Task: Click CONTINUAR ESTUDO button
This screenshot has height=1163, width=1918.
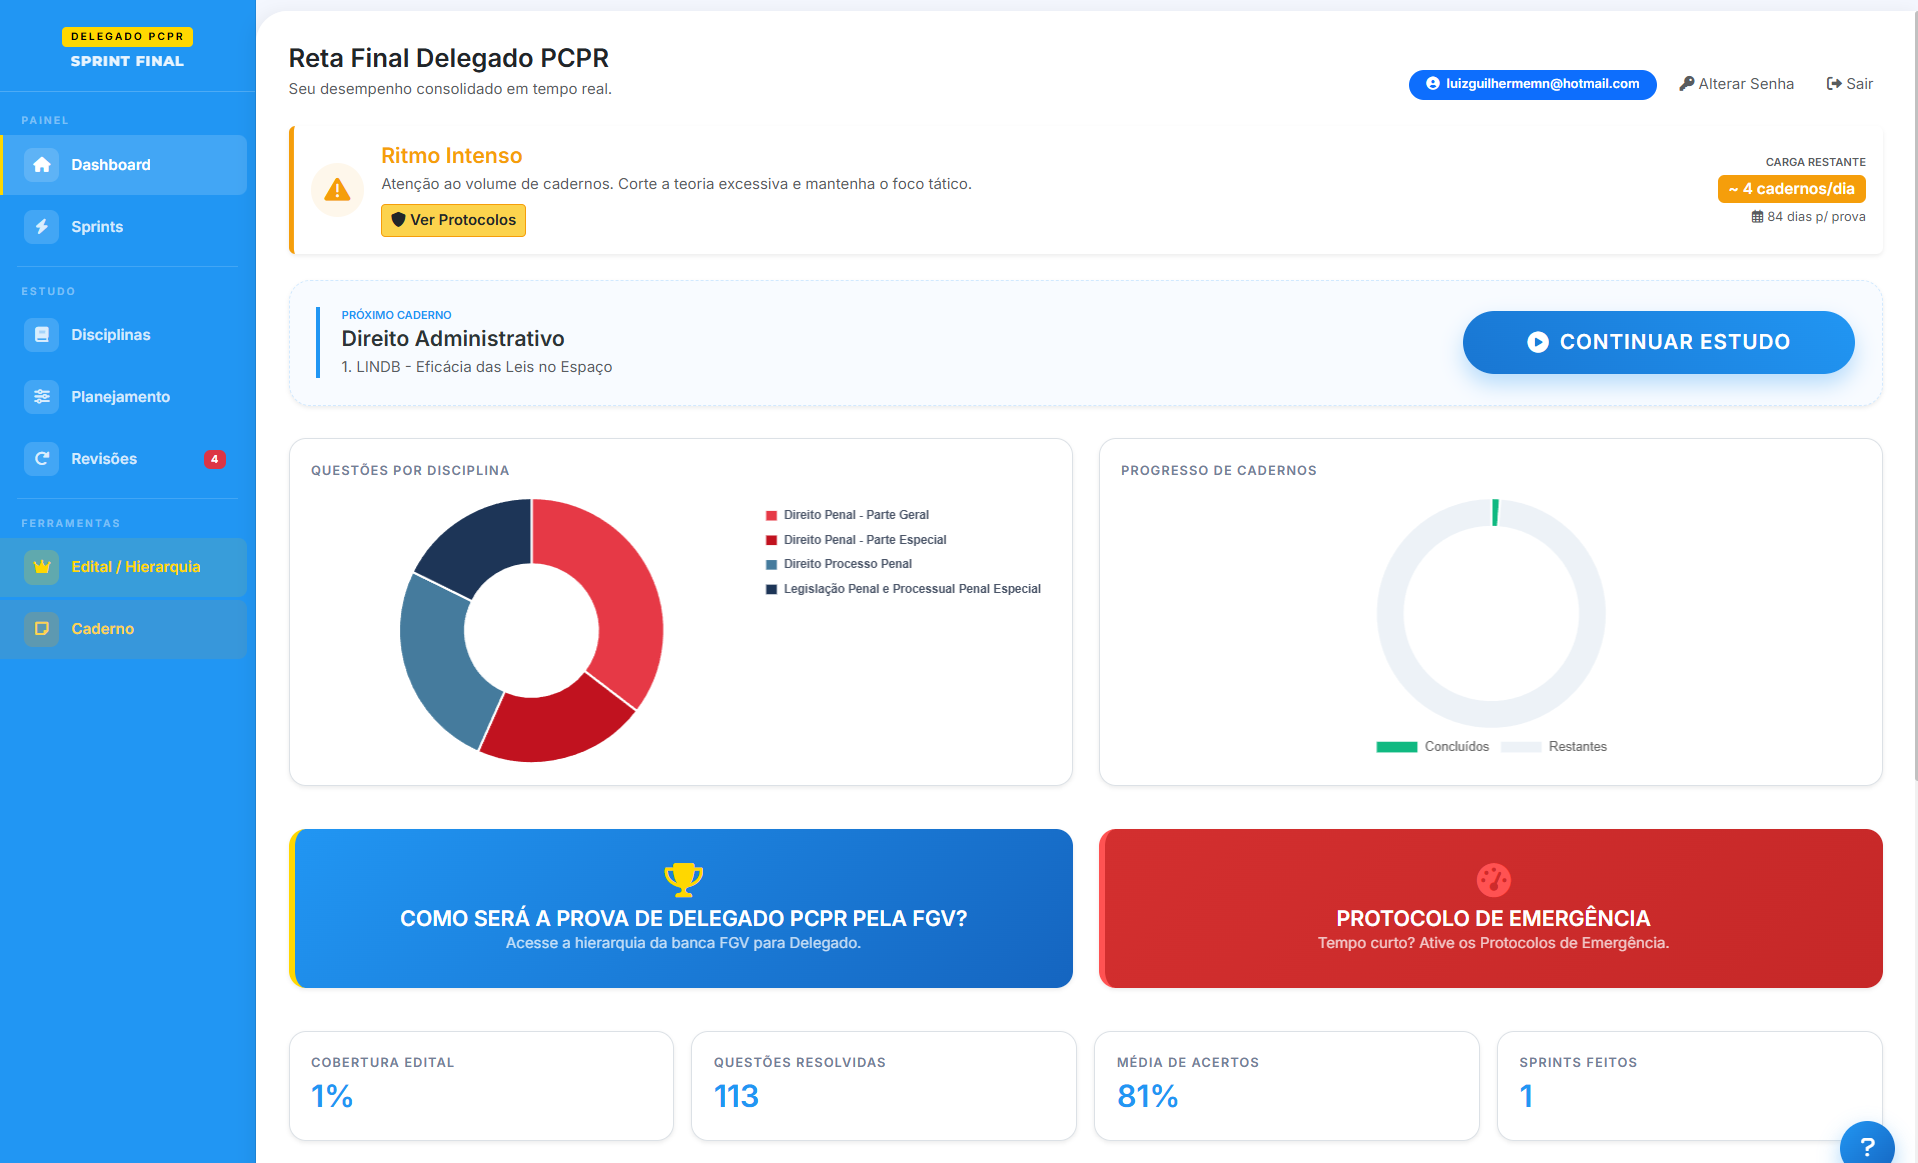Action: pyautogui.click(x=1658, y=342)
